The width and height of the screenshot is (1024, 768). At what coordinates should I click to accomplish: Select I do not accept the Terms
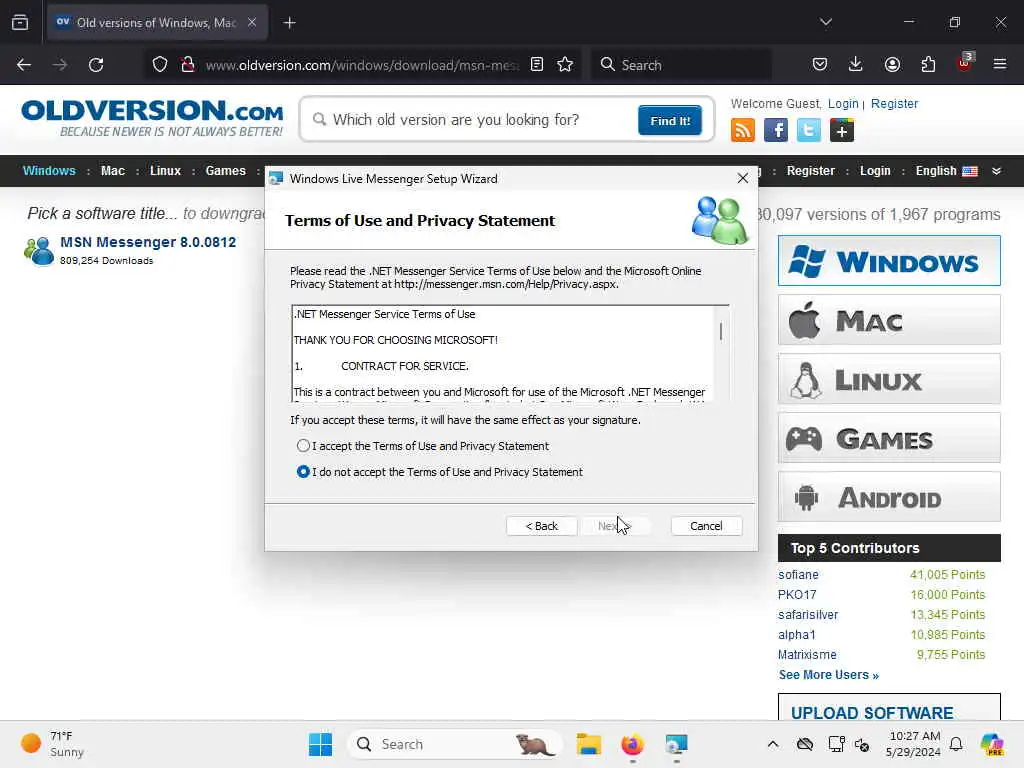[302, 472]
